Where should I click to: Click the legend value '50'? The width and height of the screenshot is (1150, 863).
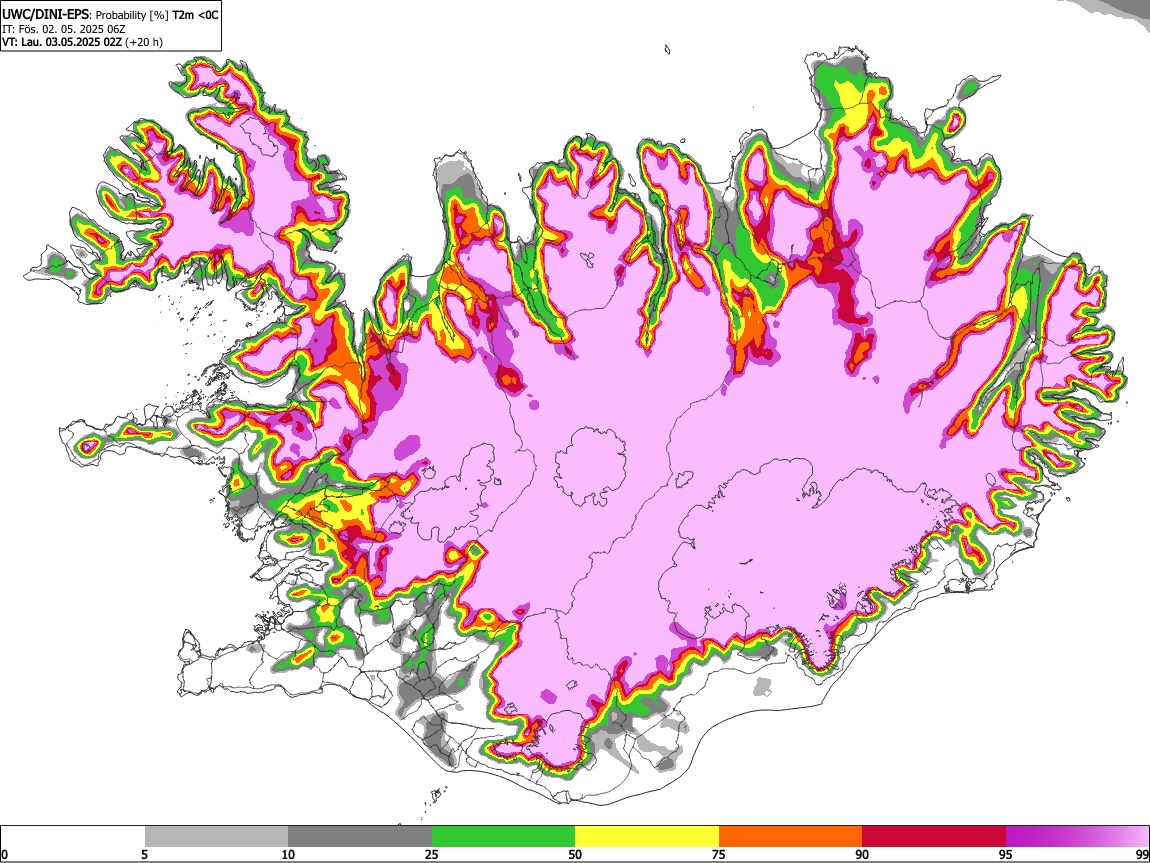point(575,855)
